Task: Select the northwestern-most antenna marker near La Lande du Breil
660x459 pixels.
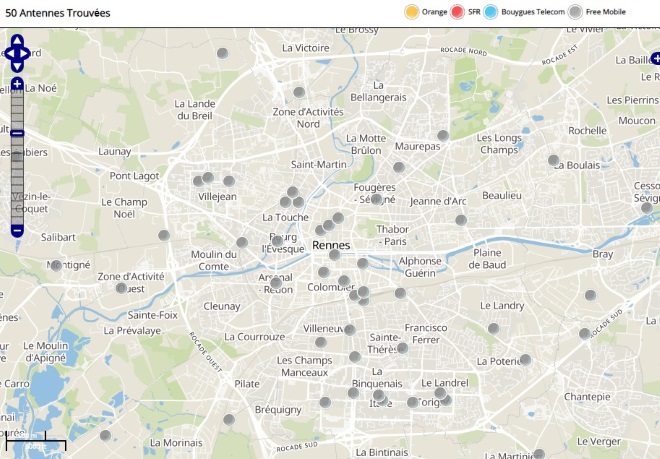Action: tap(222, 53)
